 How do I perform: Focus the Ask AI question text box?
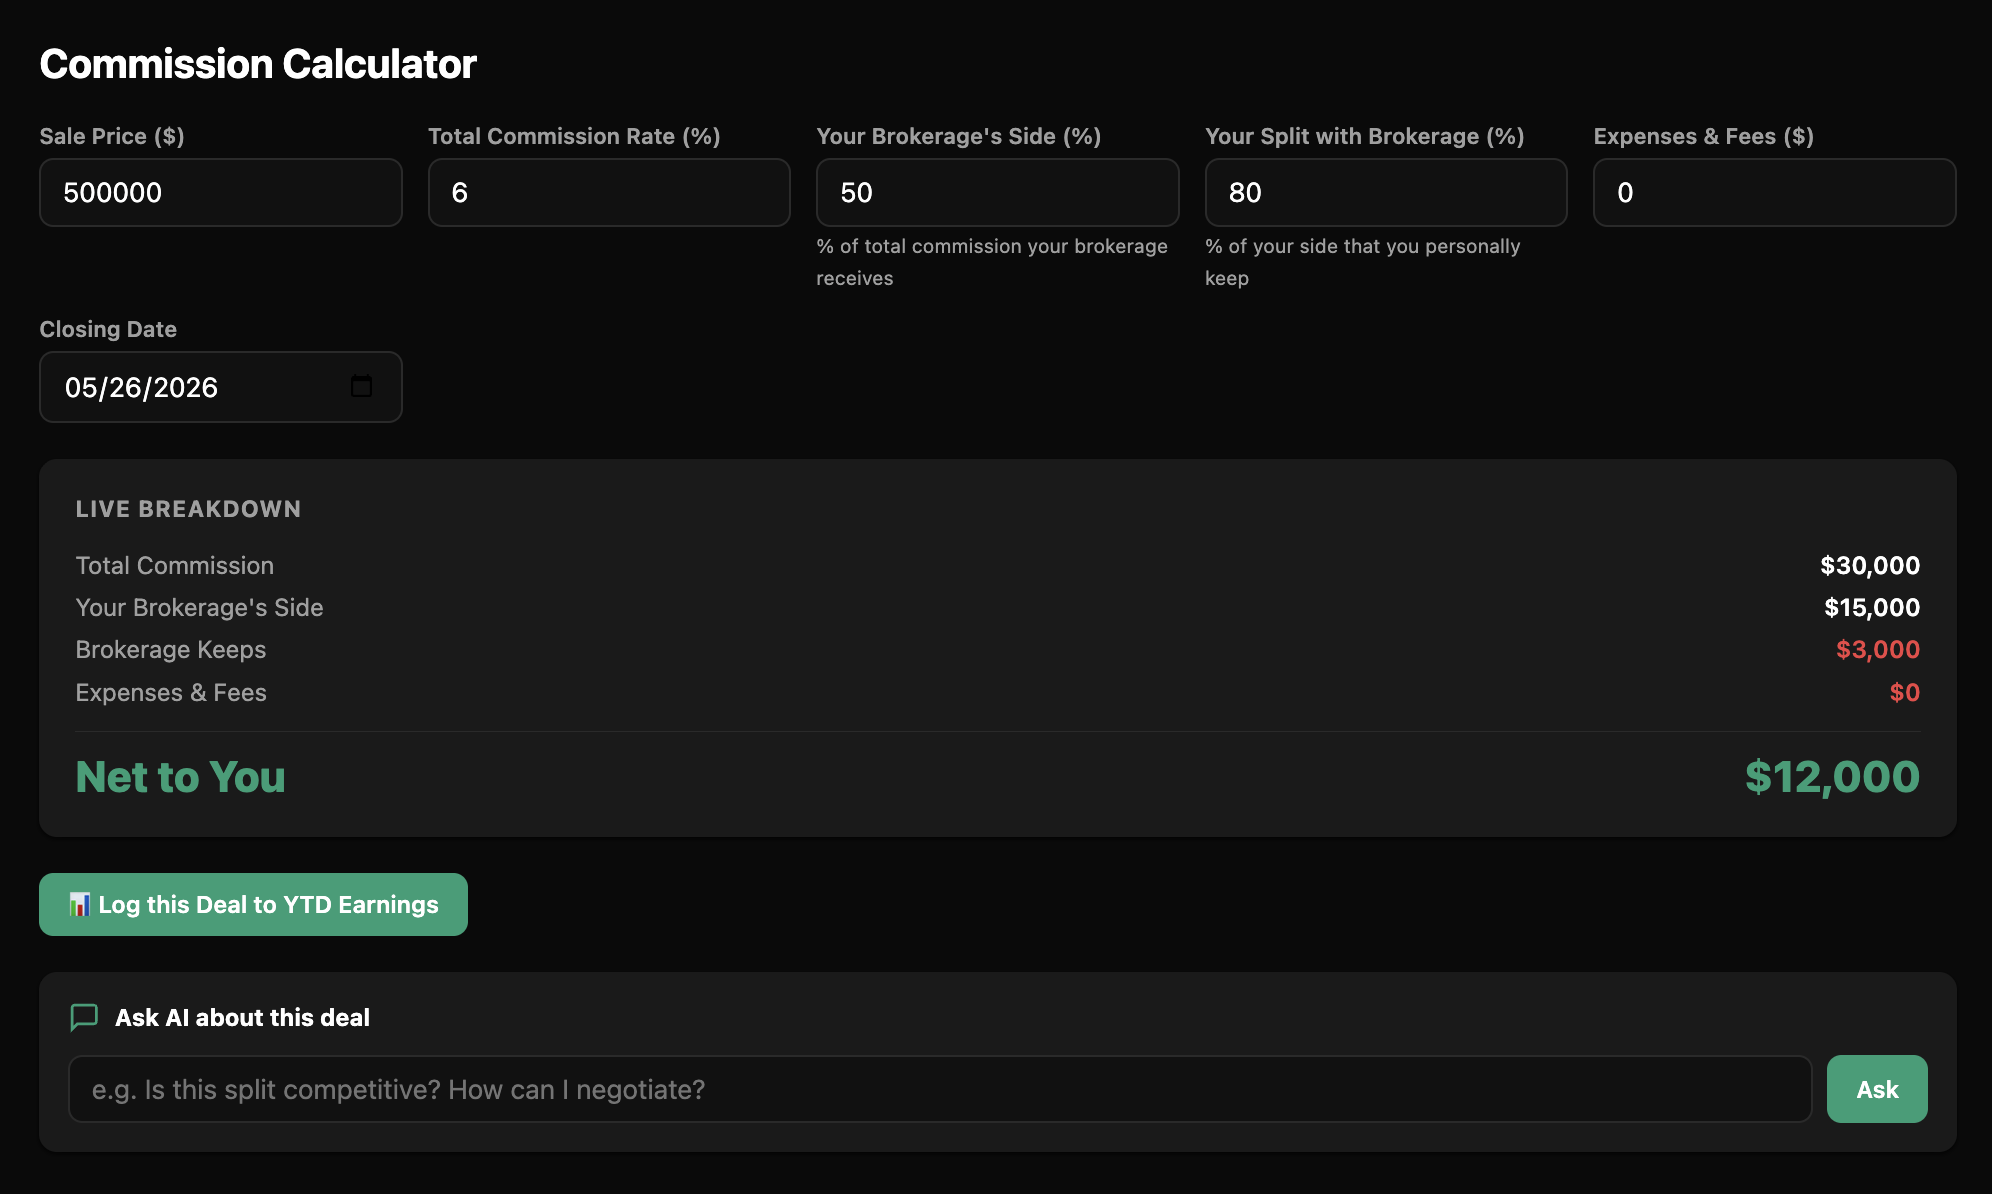click(939, 1089)
